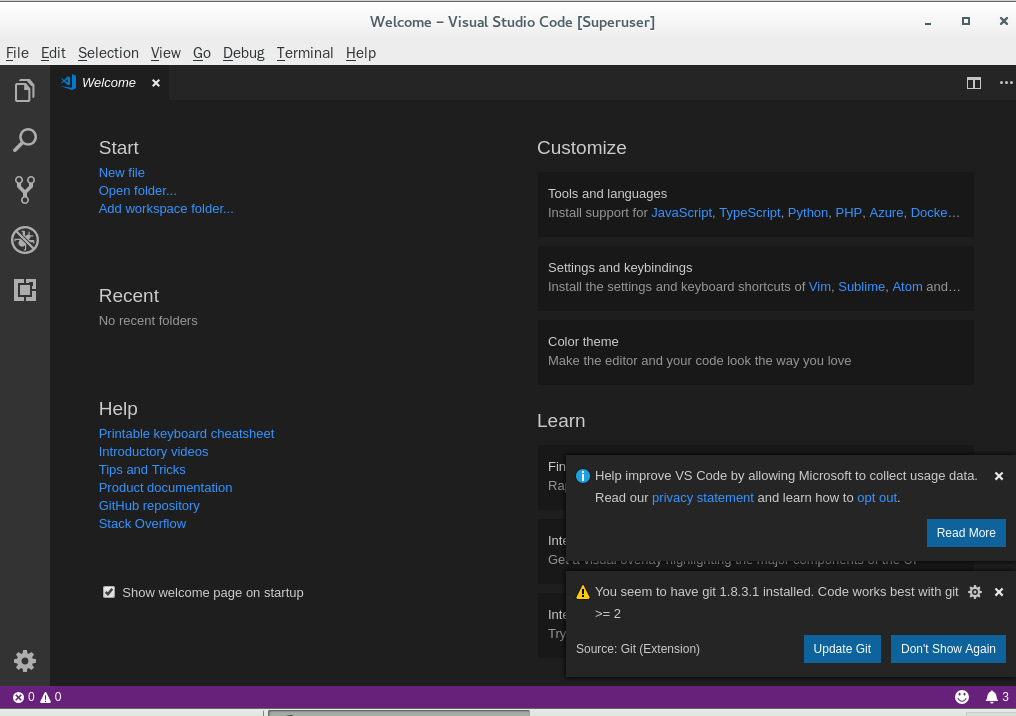Open the View menu

coord(165,53)
